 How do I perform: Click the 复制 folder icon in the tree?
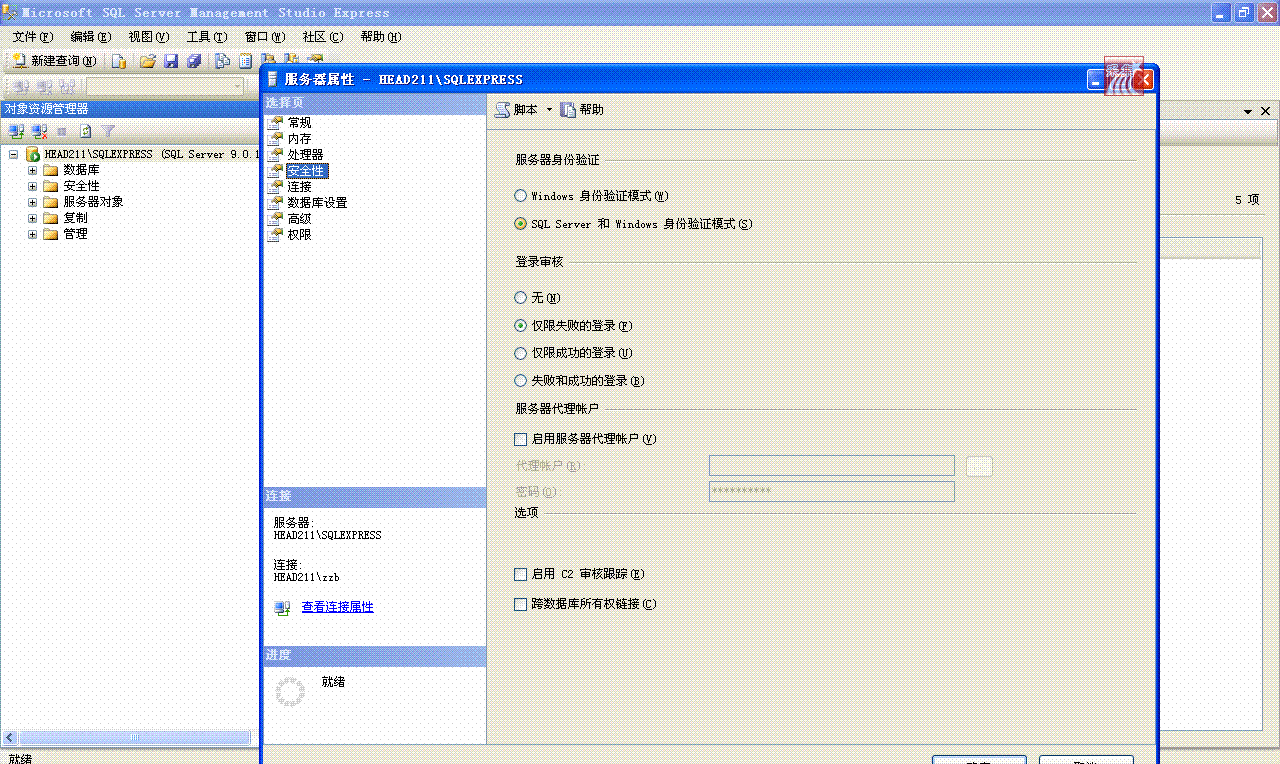51,218
